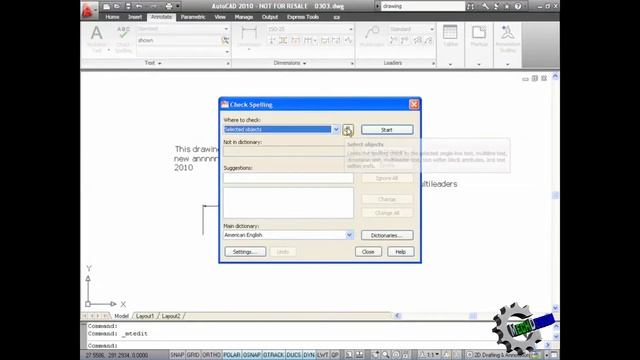Switch to the Manage ribbon tab
The width and height of the screenshot is (640, 360).
244,17
